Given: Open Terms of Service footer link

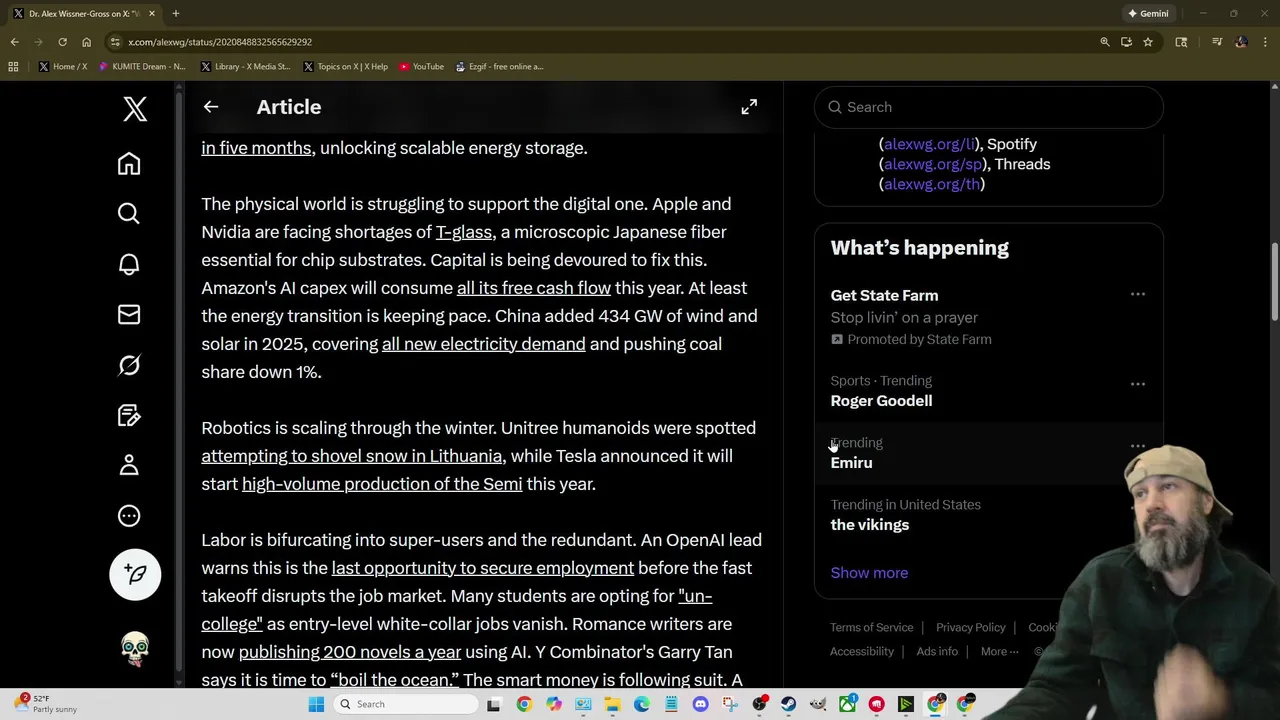Looking at the screenshot, I should click(x=872, y=628).
